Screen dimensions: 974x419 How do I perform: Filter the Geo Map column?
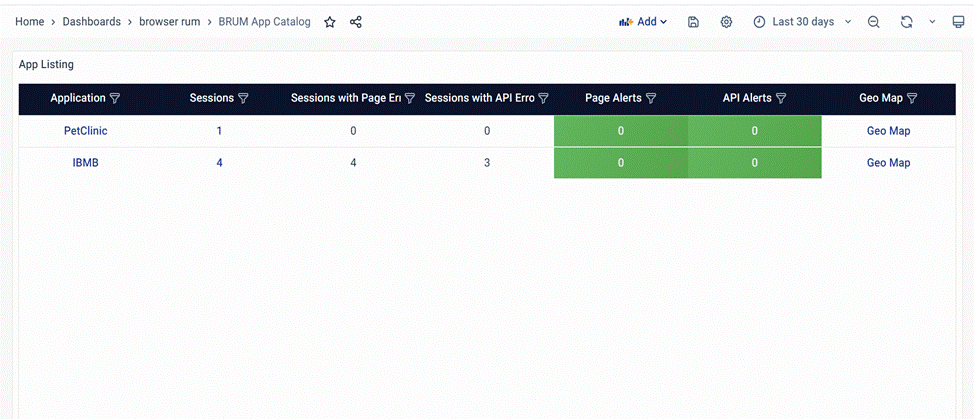[912, 99]
